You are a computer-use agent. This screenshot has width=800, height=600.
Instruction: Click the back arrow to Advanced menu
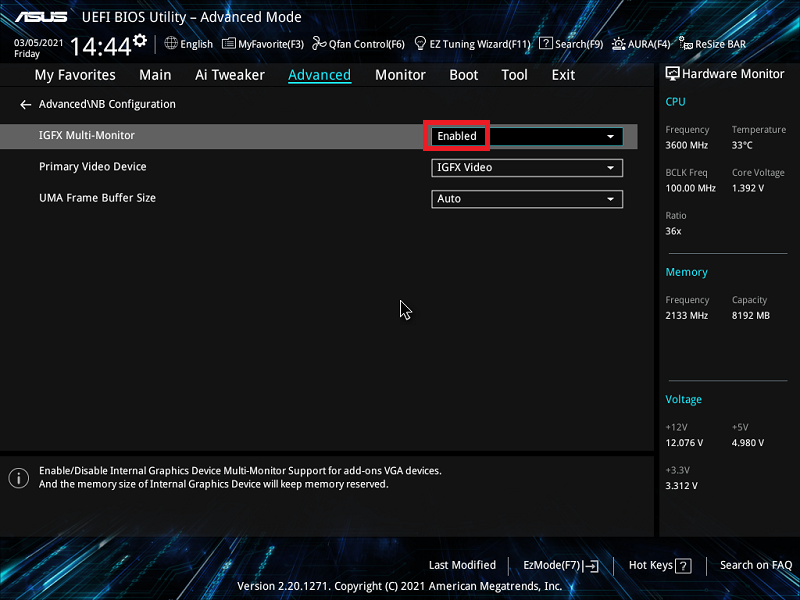[x=26, y=104]
